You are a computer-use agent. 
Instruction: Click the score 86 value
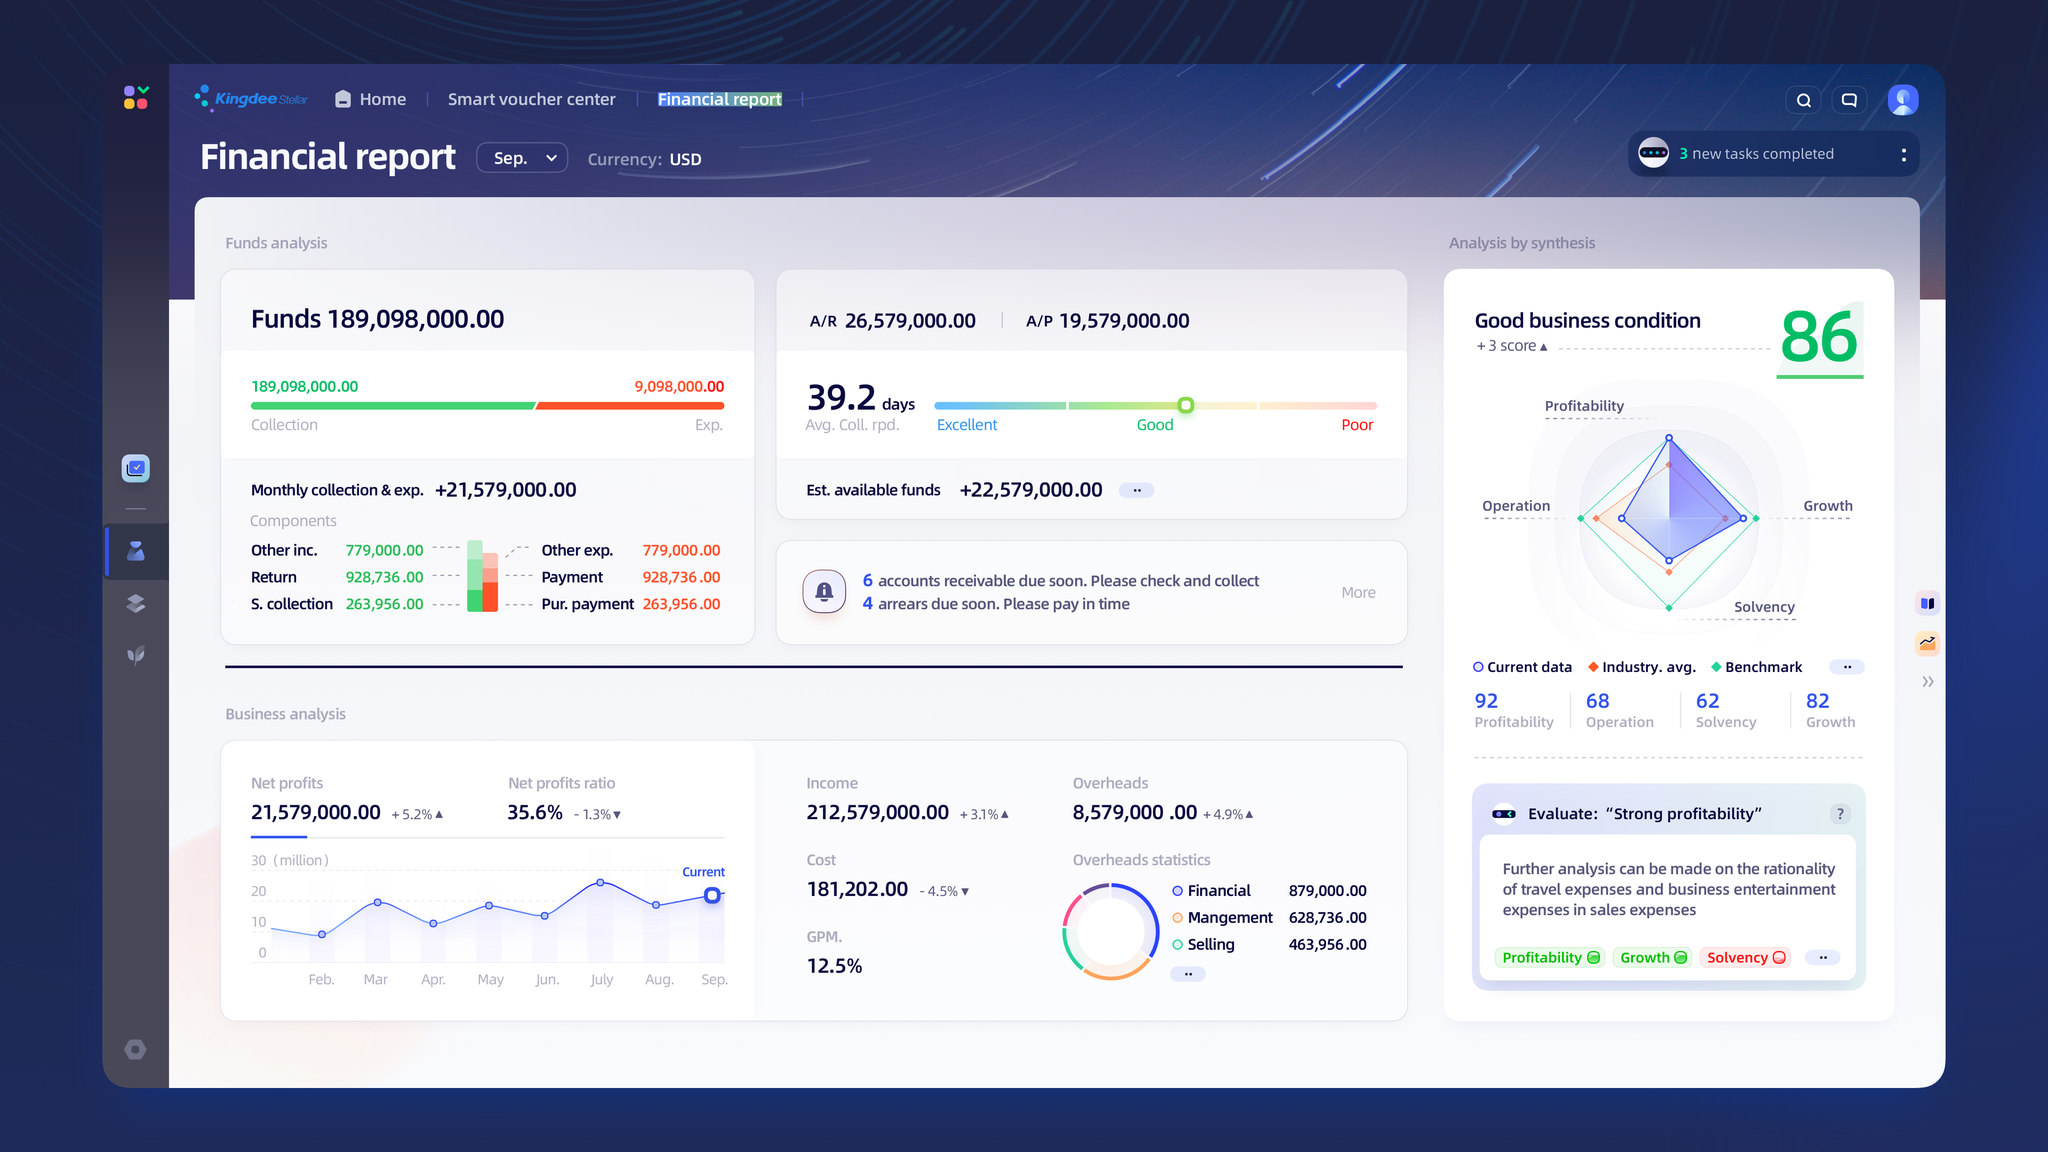1819,337
